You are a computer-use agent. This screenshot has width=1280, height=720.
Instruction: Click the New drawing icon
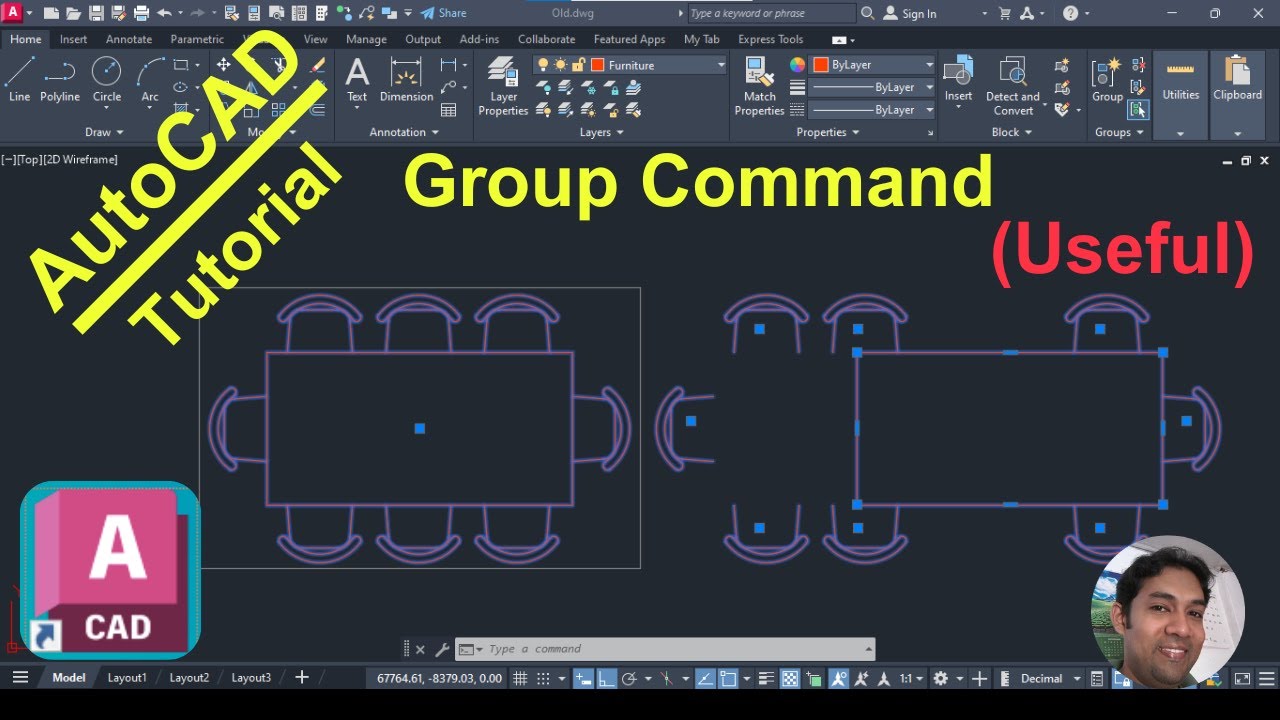tap(51, 13)
